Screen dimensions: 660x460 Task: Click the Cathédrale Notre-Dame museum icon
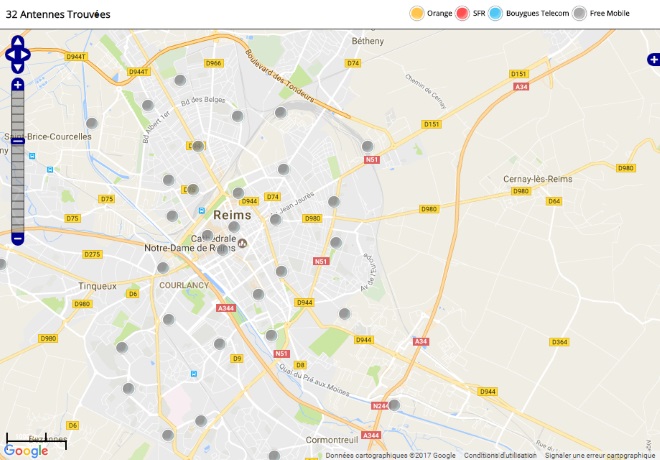(x=242, y=243)
